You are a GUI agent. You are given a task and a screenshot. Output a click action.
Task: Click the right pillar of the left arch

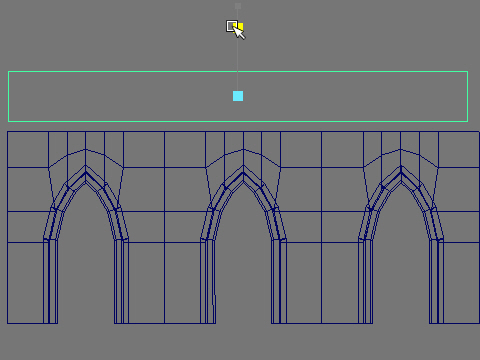[x=121, y=281]
